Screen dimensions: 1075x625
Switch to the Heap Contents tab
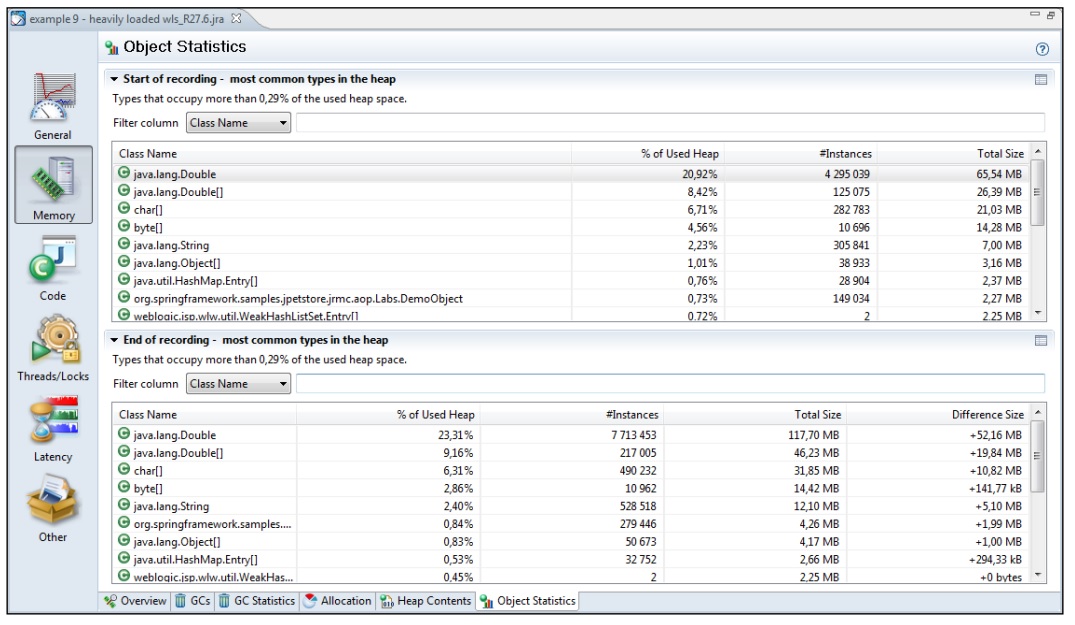tap(424, 601)
